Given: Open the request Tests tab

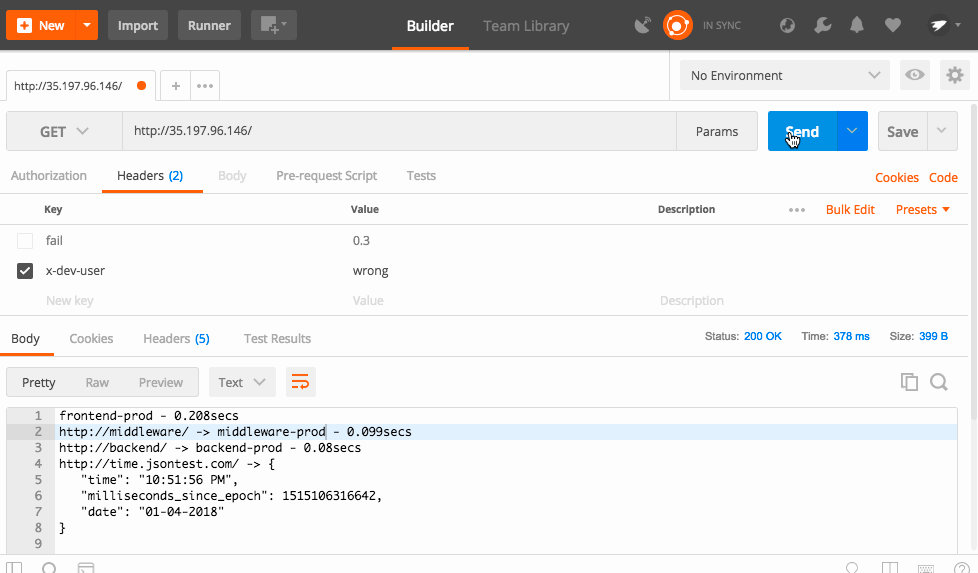Looking at the screenshot, I should tap(421, 176).
